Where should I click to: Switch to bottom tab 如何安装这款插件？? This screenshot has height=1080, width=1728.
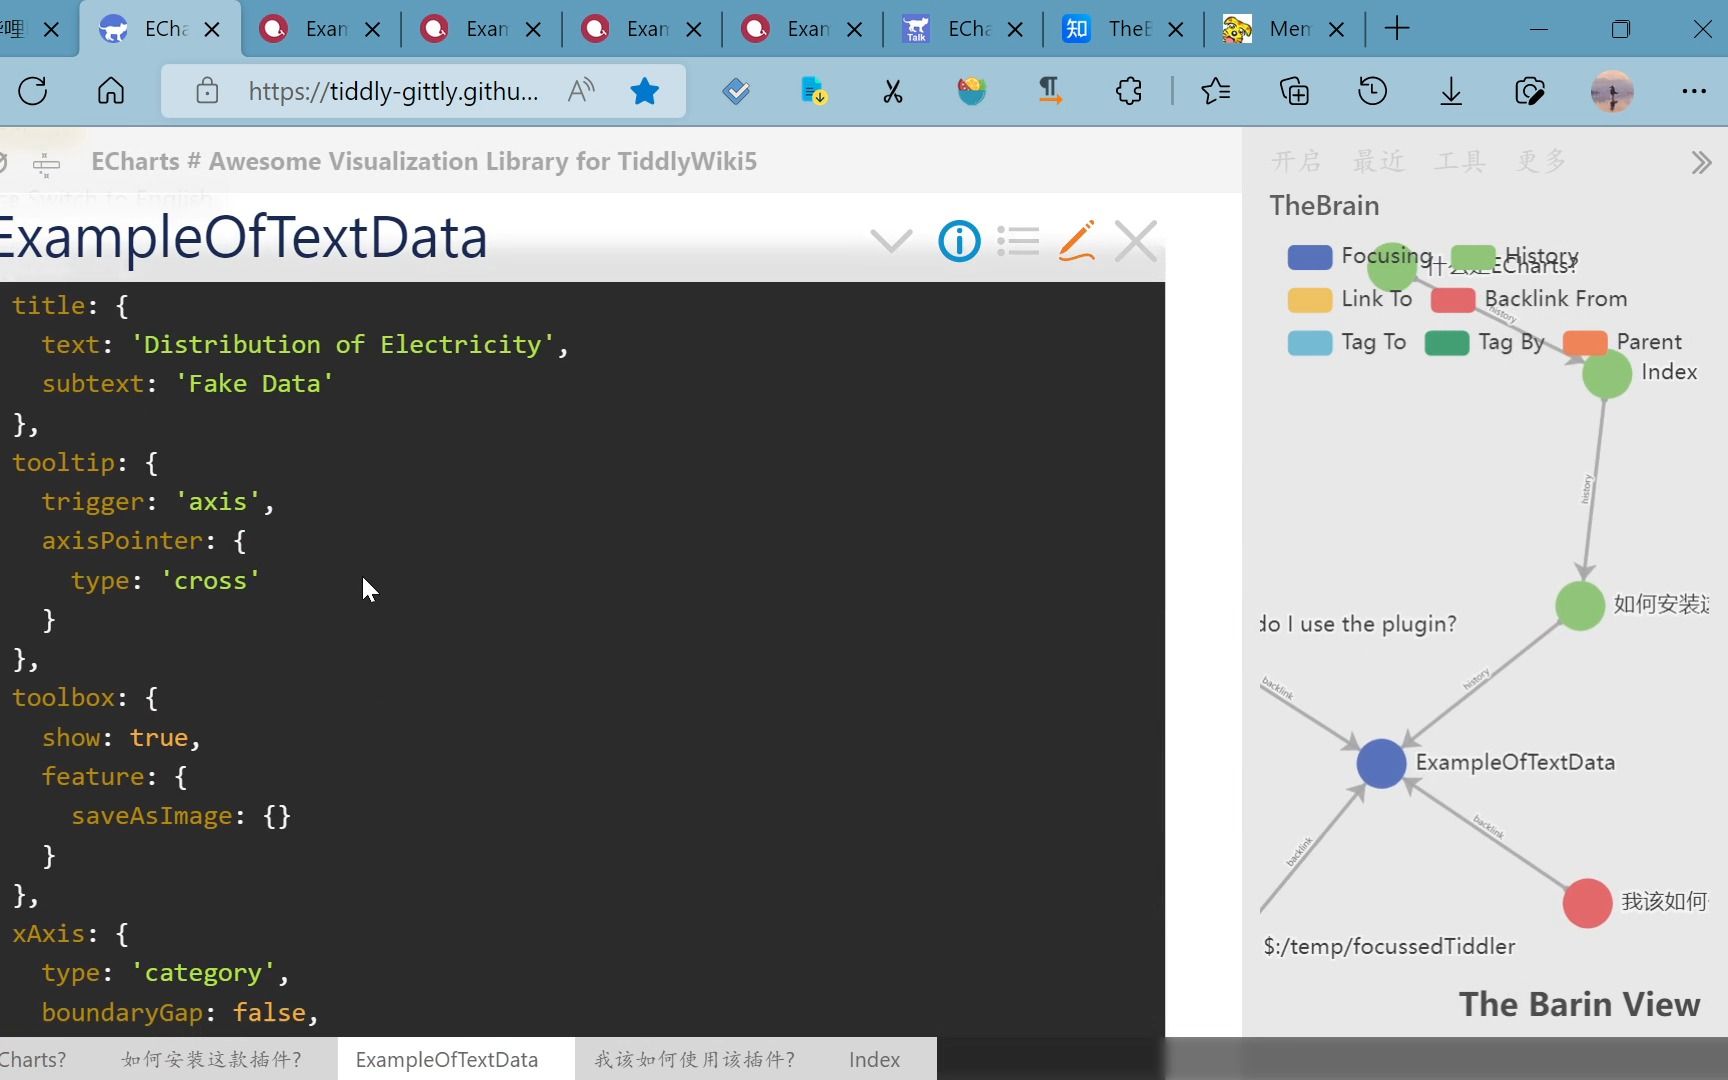pyautogui.click(x=212, y=1059)
